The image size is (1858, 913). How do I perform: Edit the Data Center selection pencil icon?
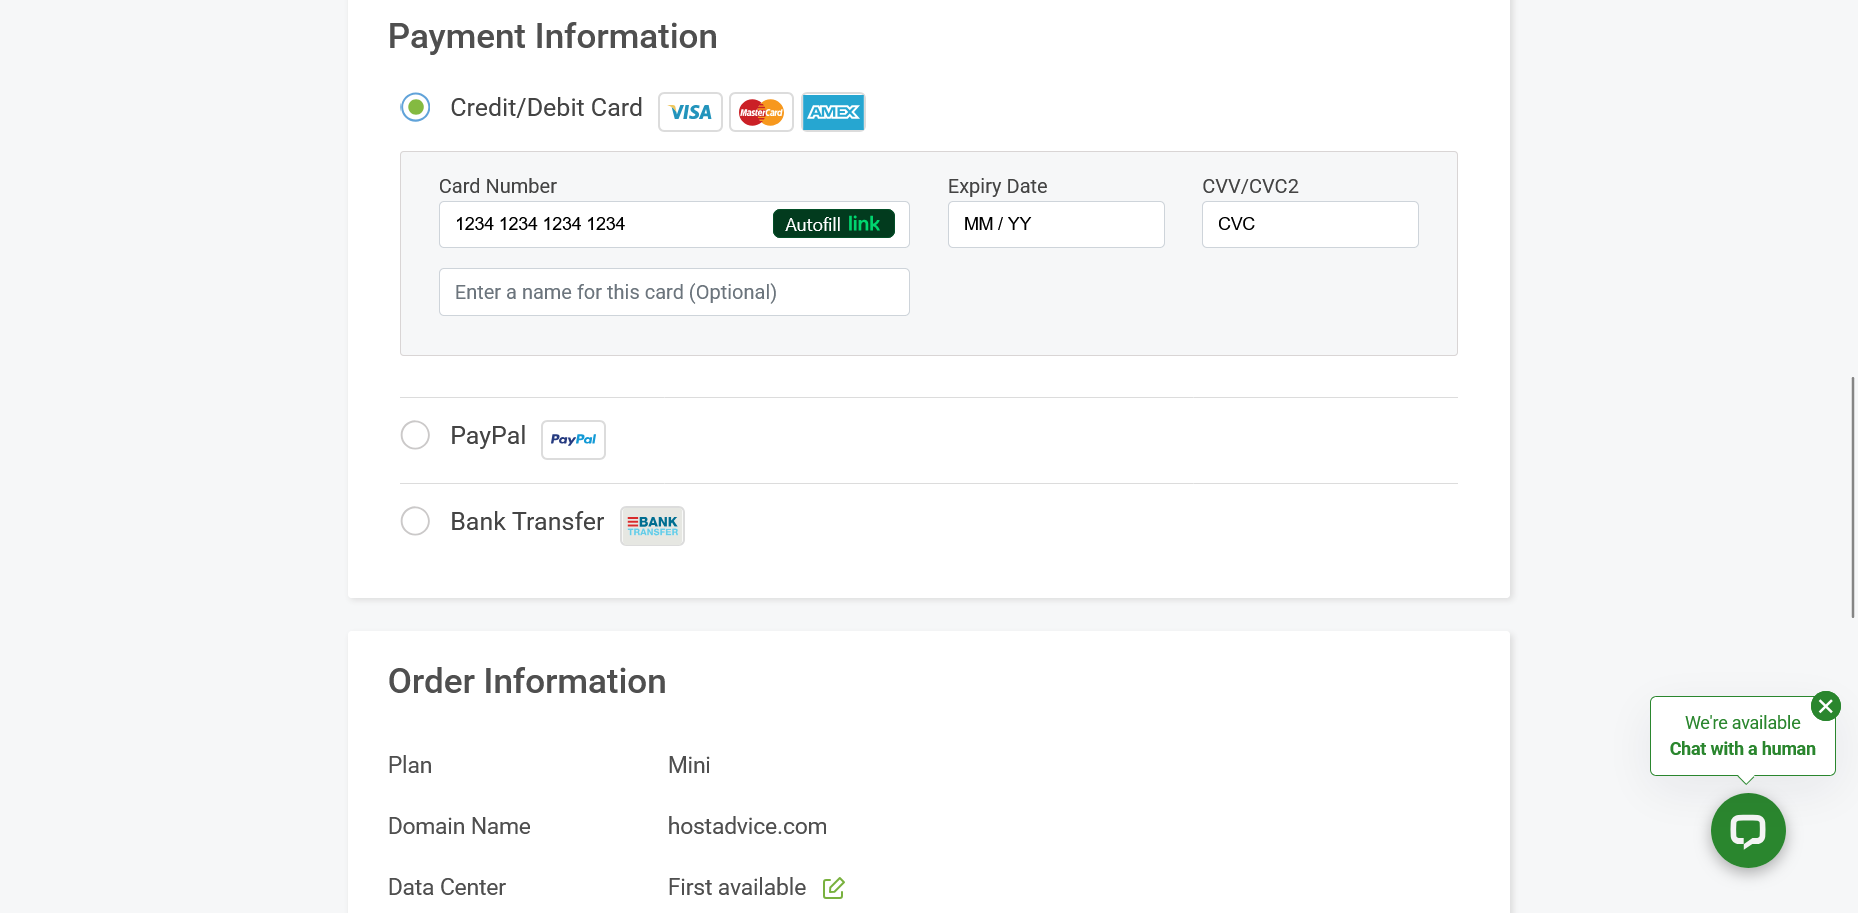833,888
